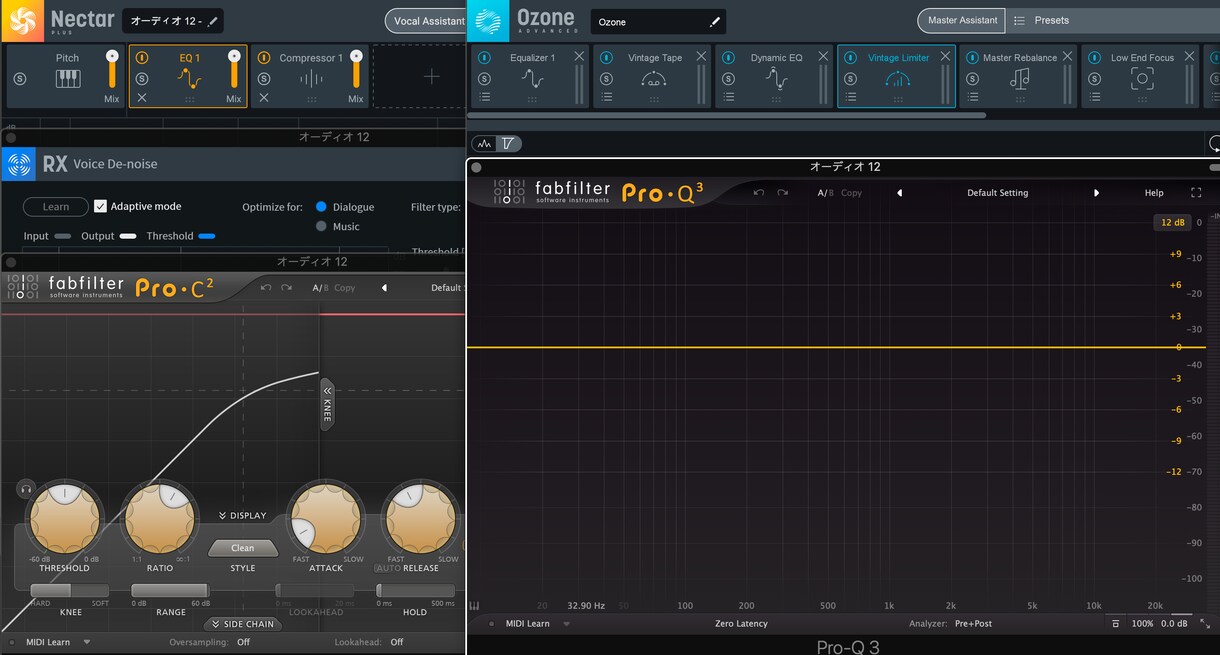Image resolution: width=1220 pixels, height=655 pixels.
Task: Click the Pro-C 2 KNEE slider
Action: click(70, 591)
